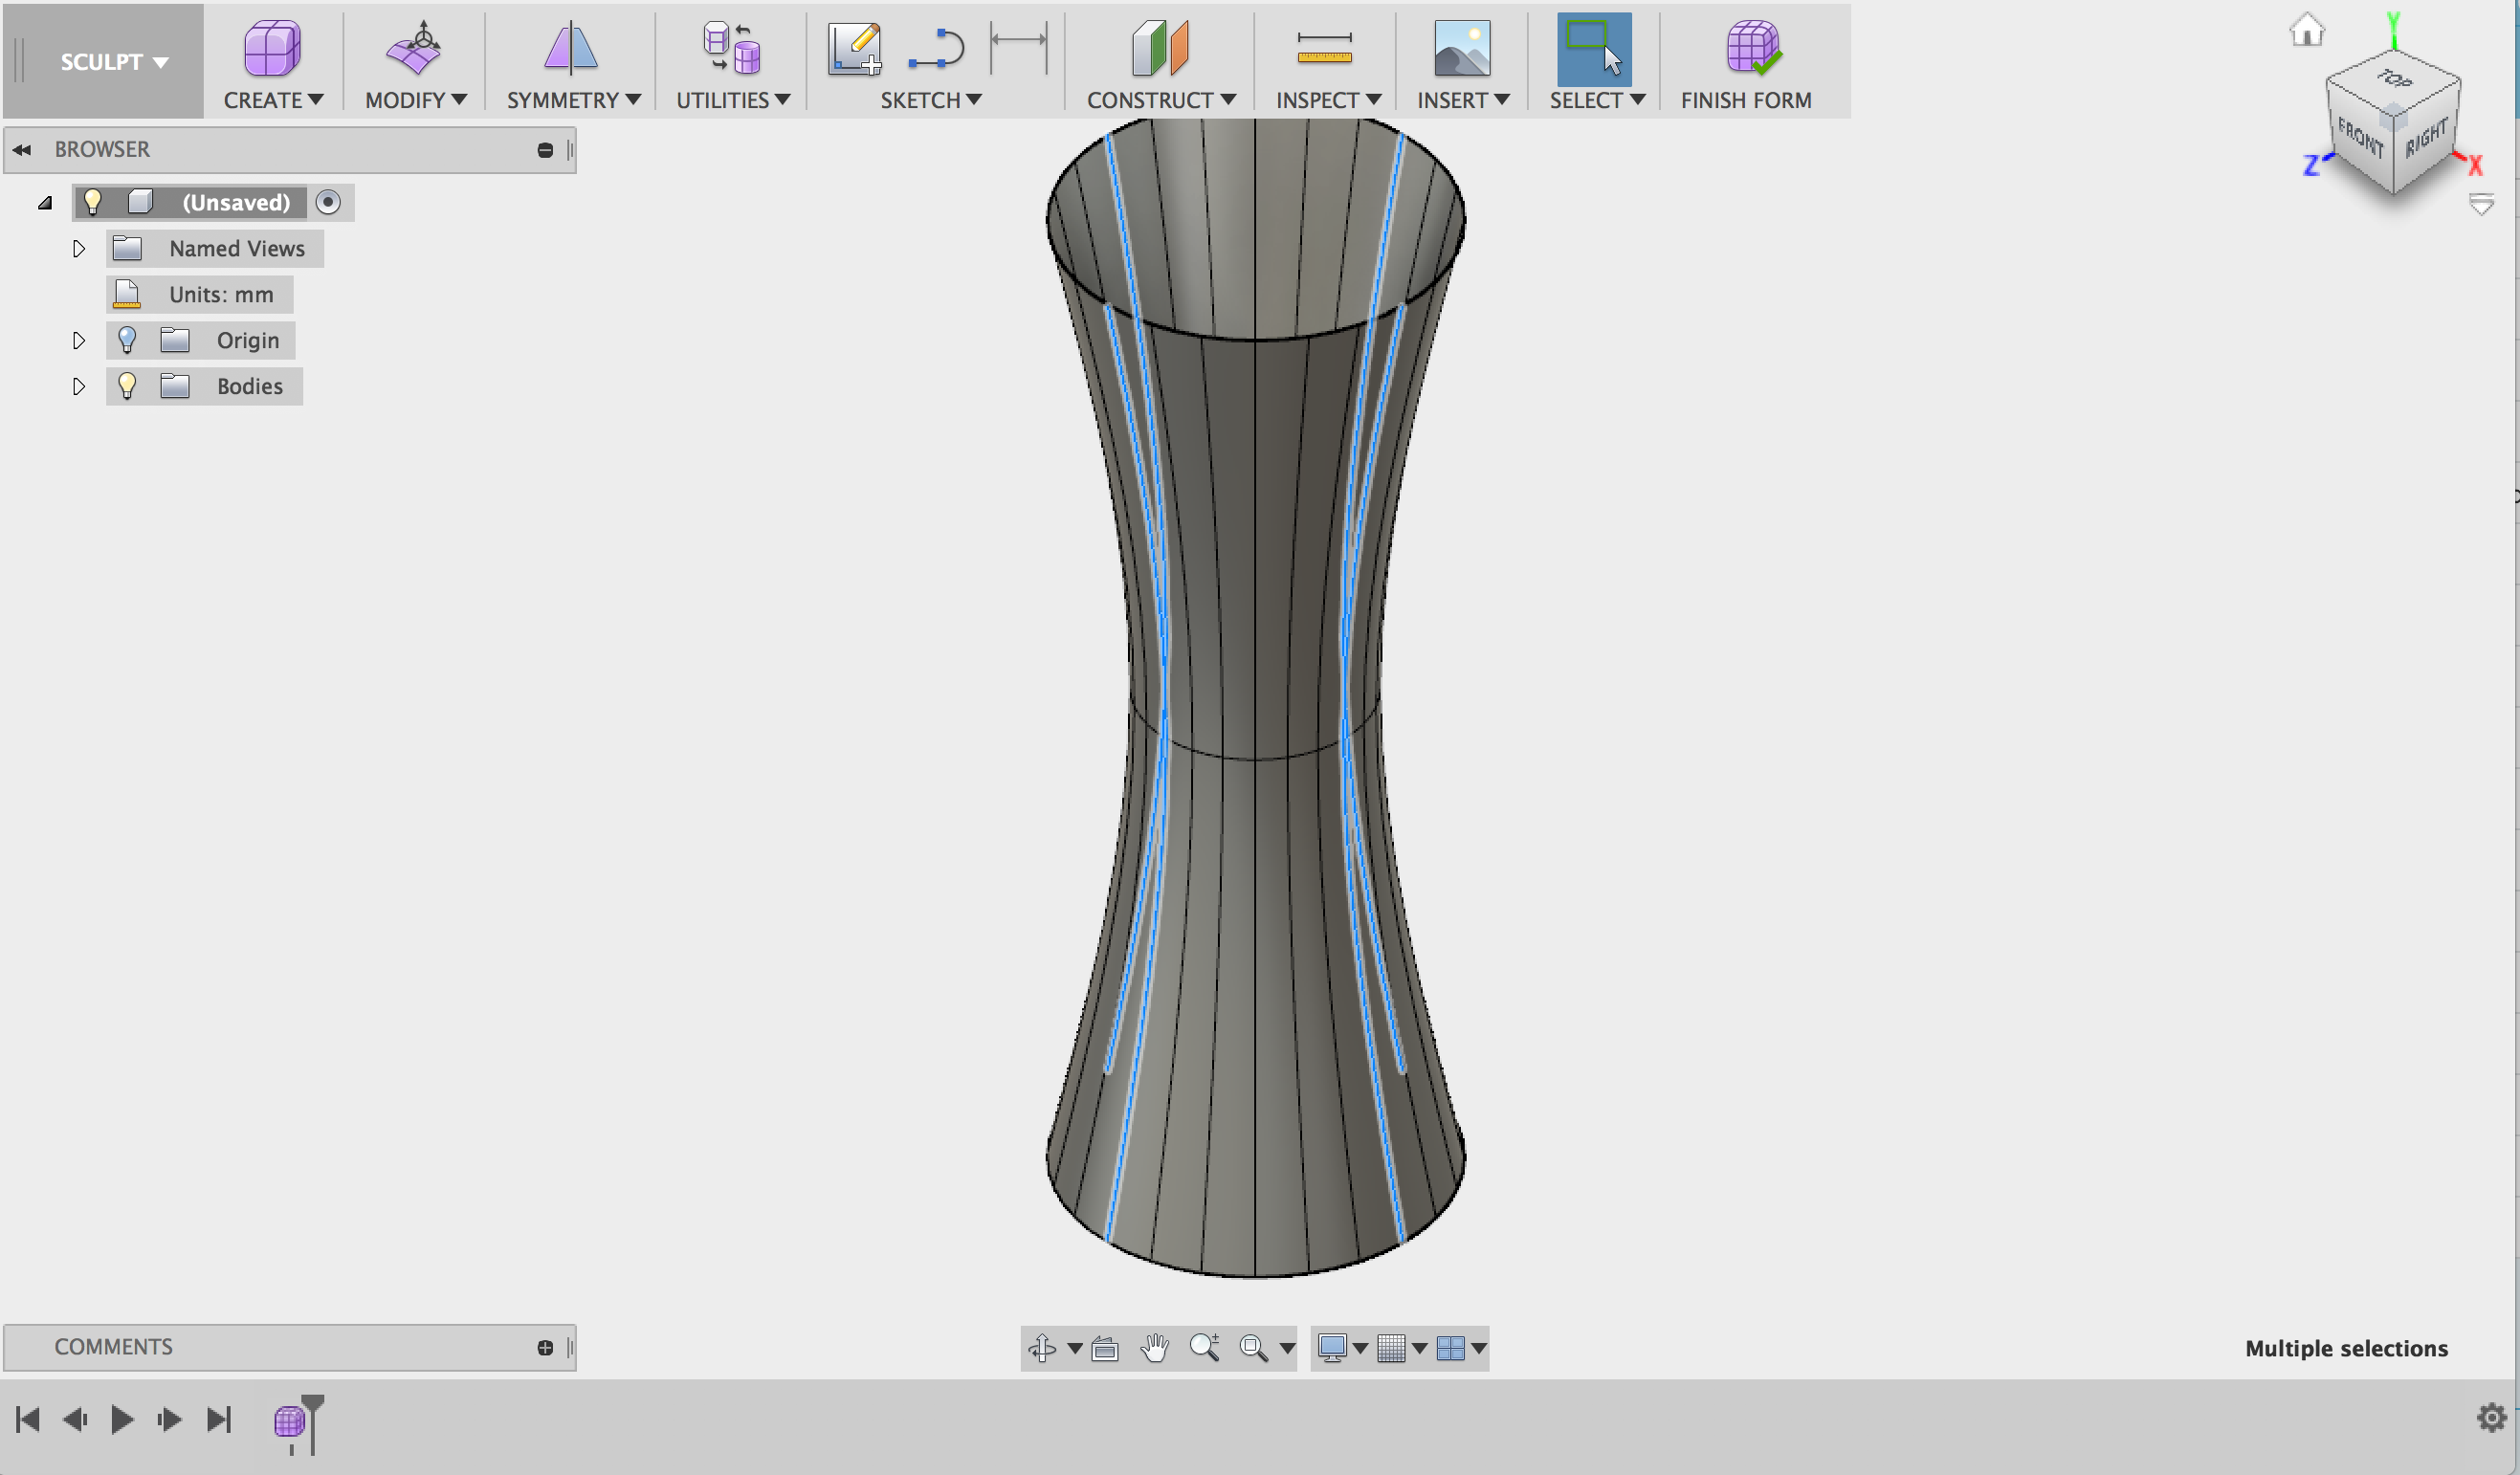The image size is (2520, 1475).
Task: Expand the Origin folder
Action: click(79, 340)
